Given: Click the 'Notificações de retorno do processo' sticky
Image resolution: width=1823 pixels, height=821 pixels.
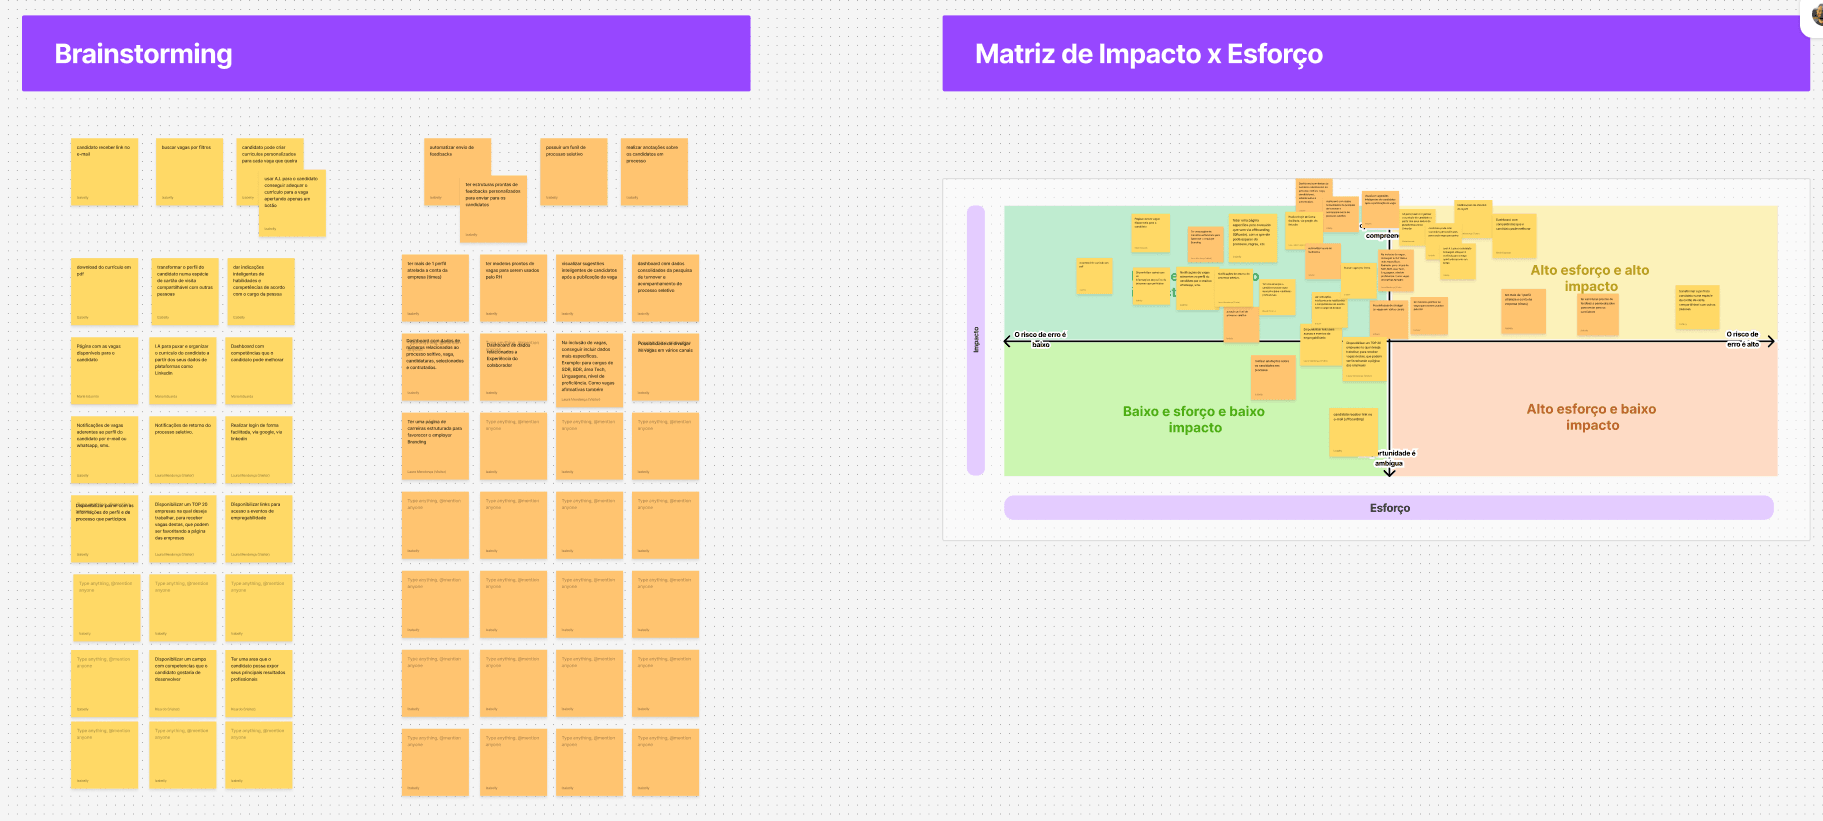Looking at the screenshot, I should point(183,450).
